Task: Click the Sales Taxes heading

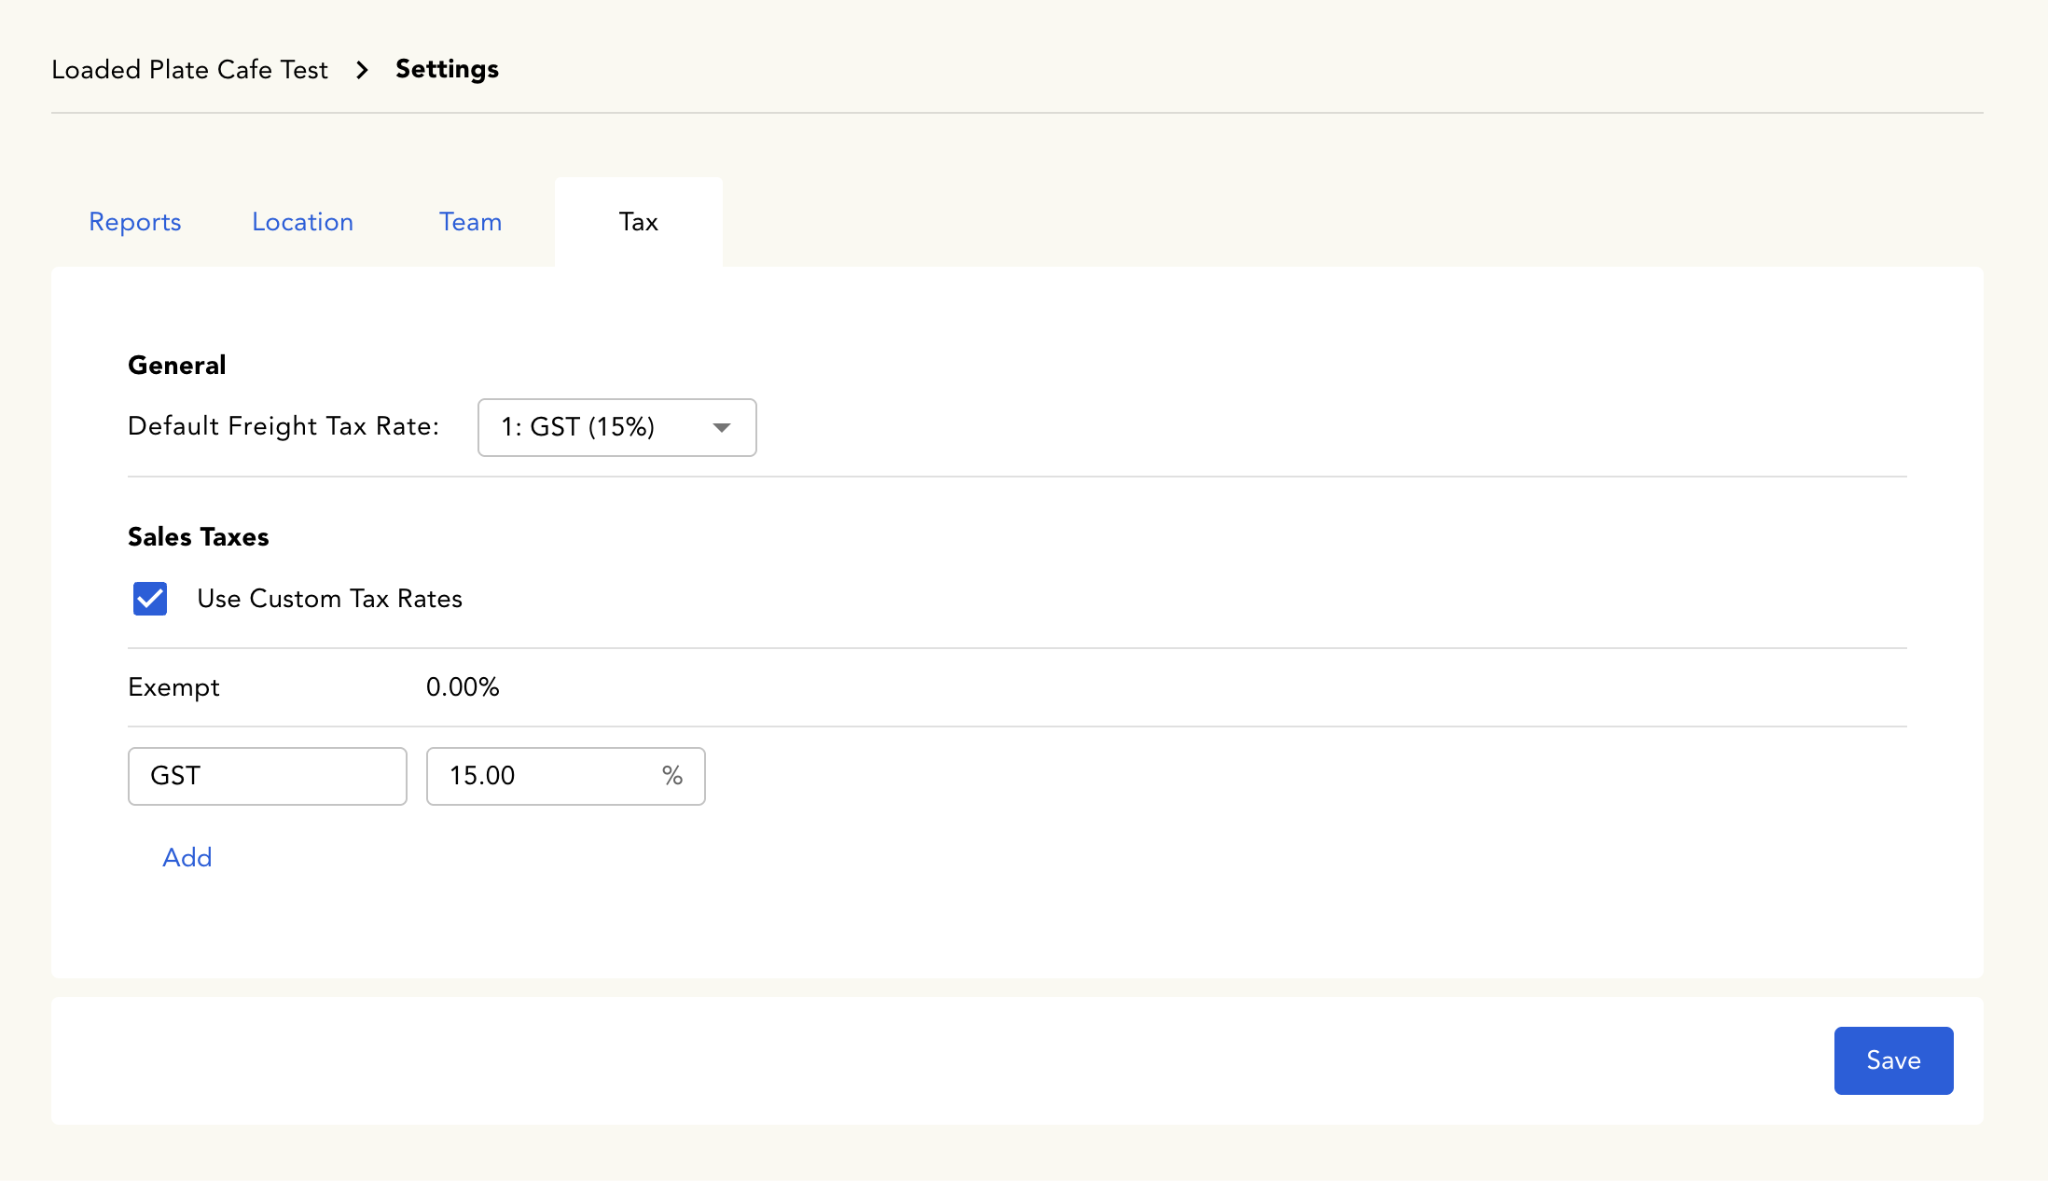Action: point(198,537)
